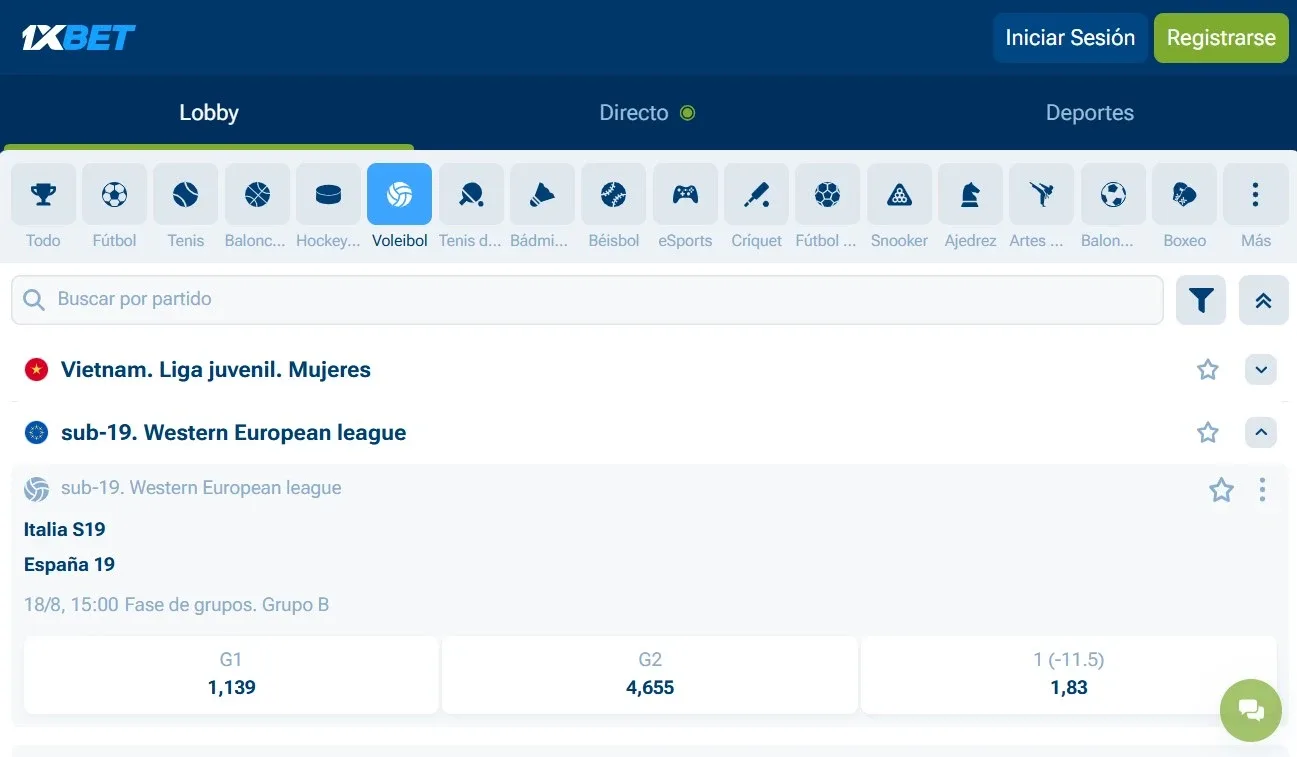This screenshot has height=757, width=1297.
Task: Select the Todo trophy icon
Action: click(x=43, y=194)
